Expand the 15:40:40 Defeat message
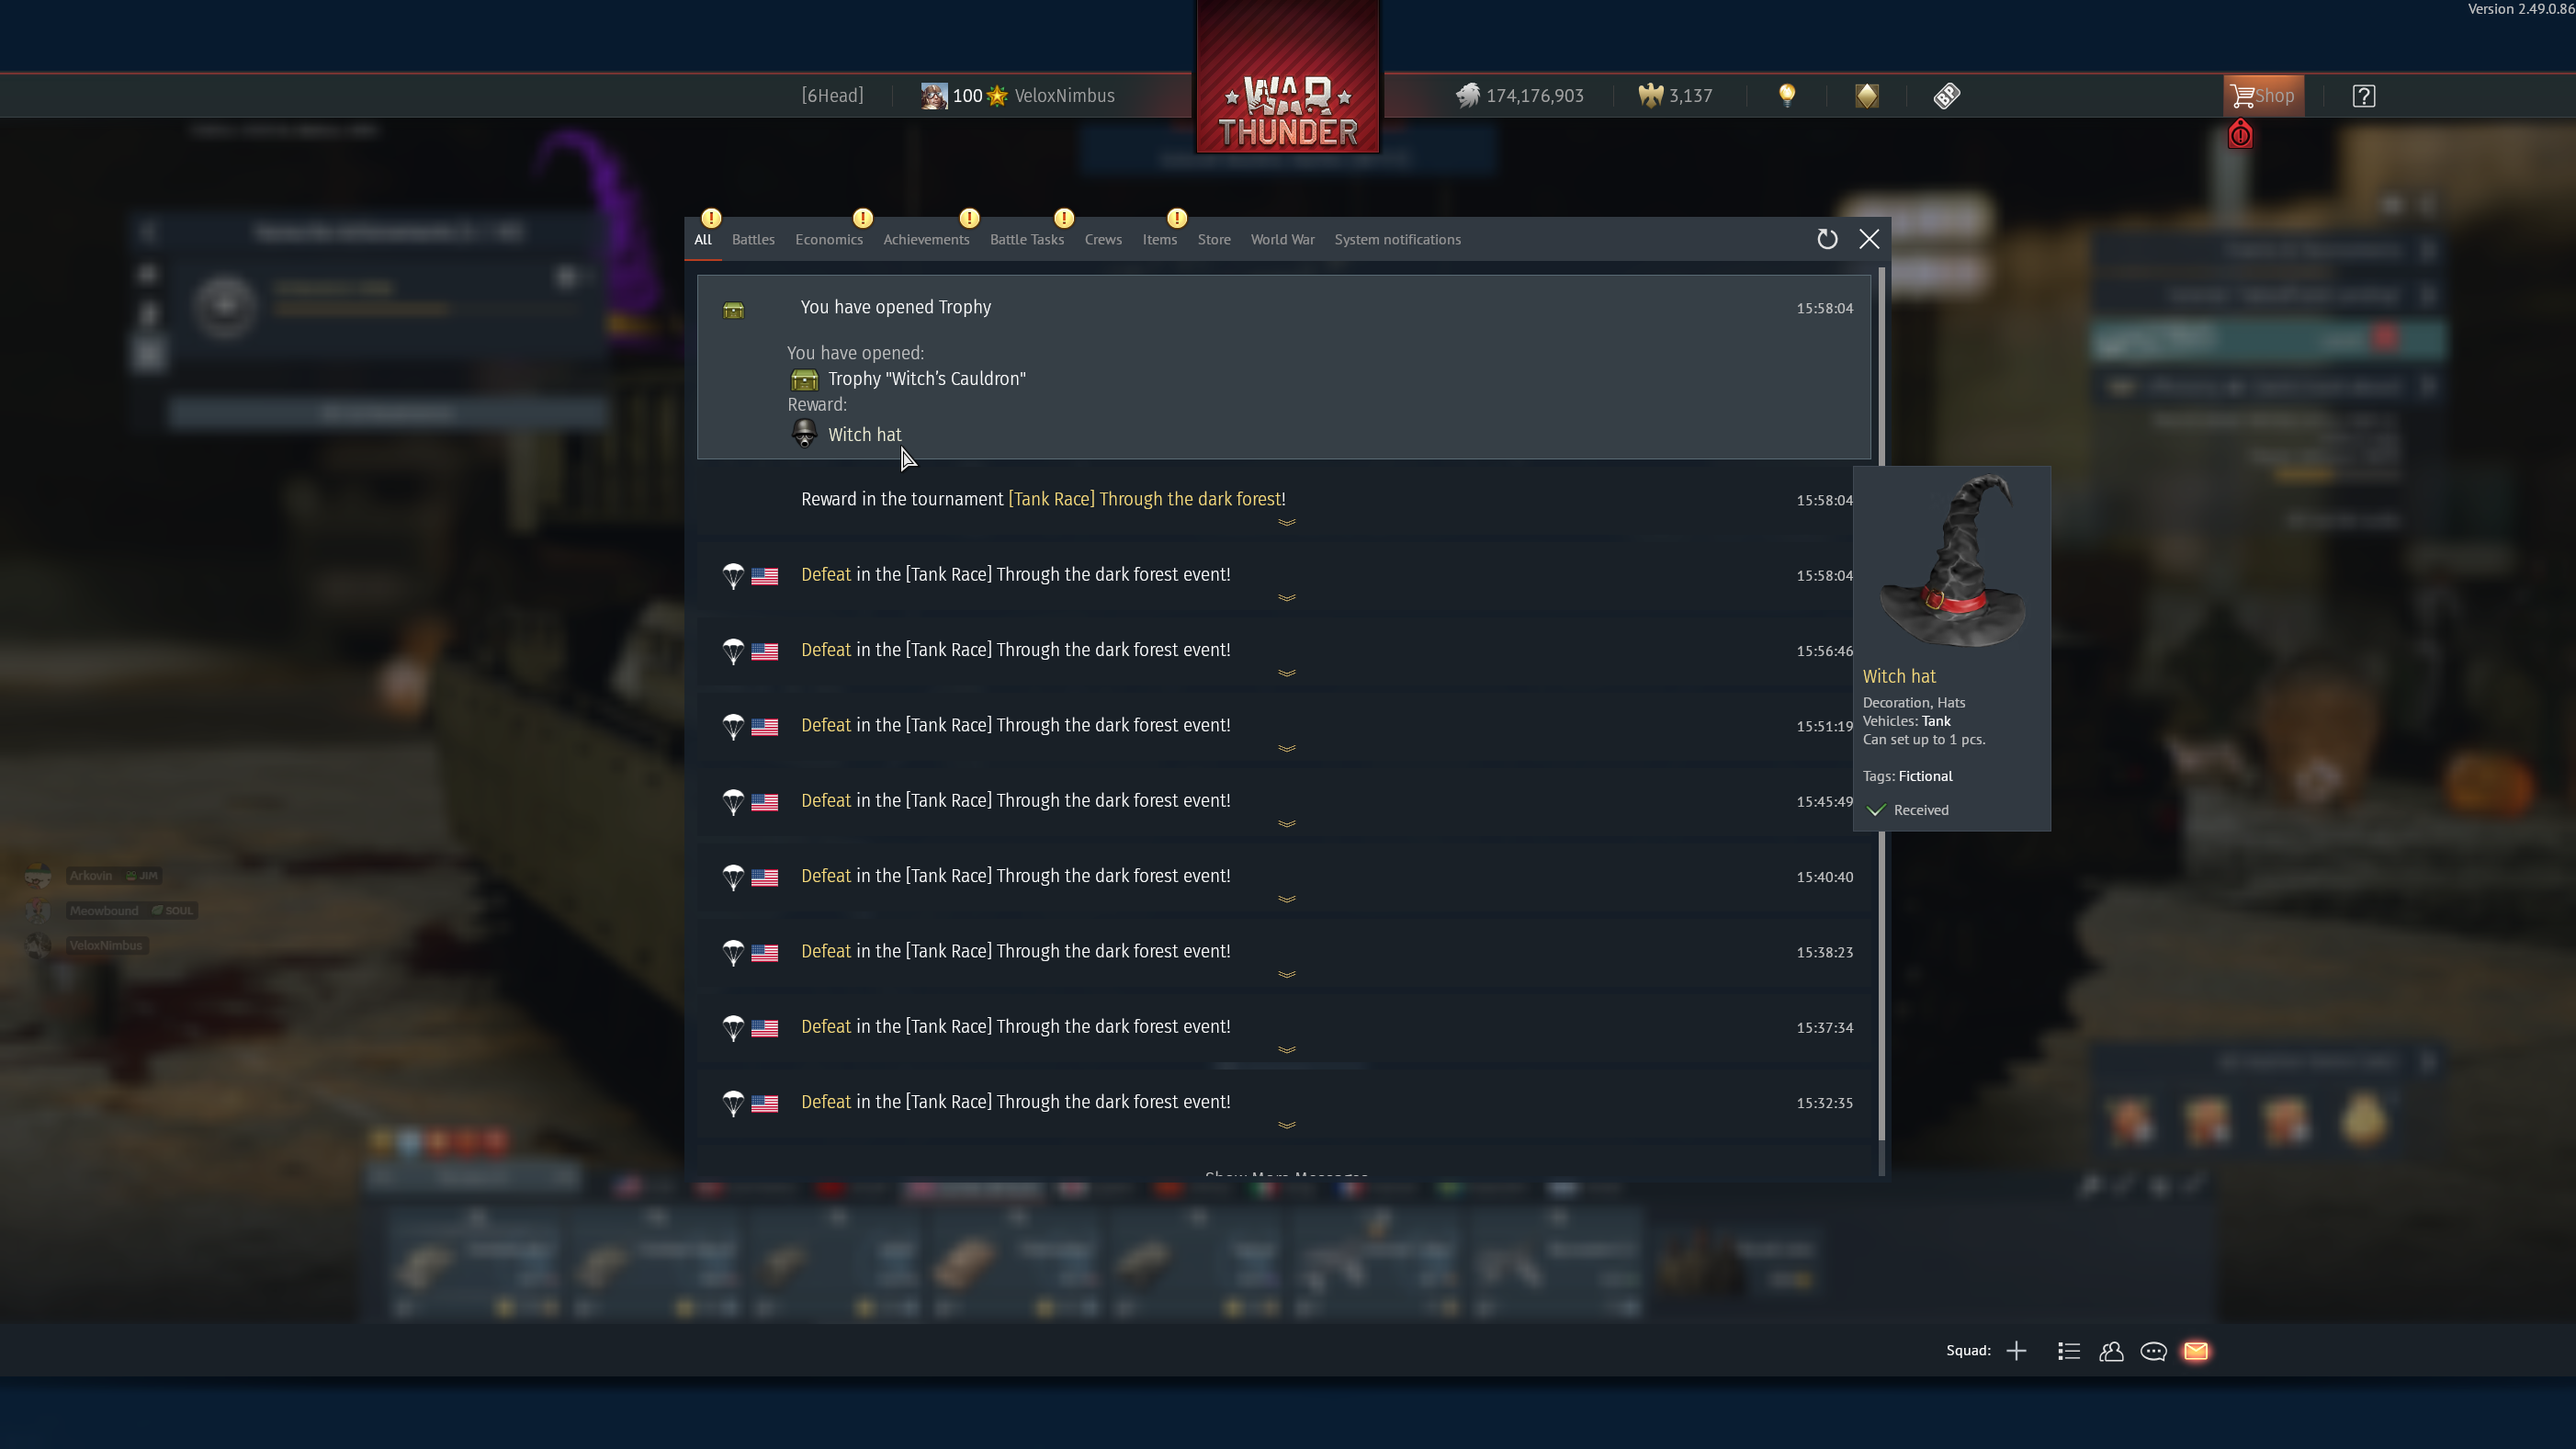This screenshot has width=2576, height=1449. (x=1287, y=899)
